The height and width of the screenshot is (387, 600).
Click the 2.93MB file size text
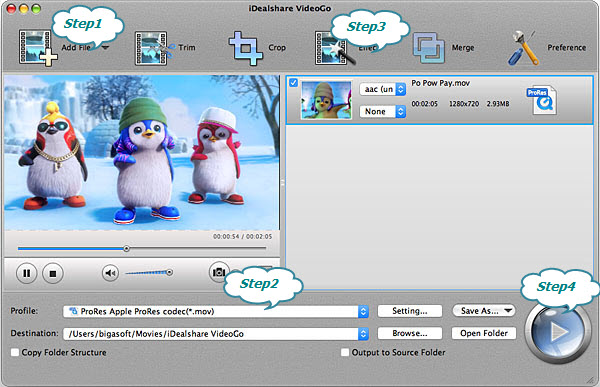tap(498, 104)
